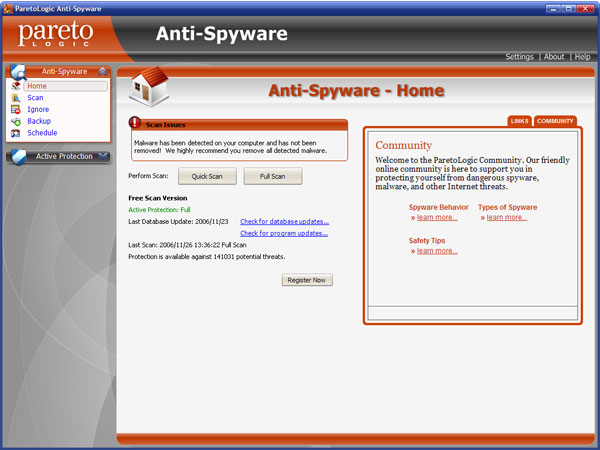The width and height of the screenshot is (600, 450).
Task: Start a Quick Scan
Action: click(x=207, y=176)
